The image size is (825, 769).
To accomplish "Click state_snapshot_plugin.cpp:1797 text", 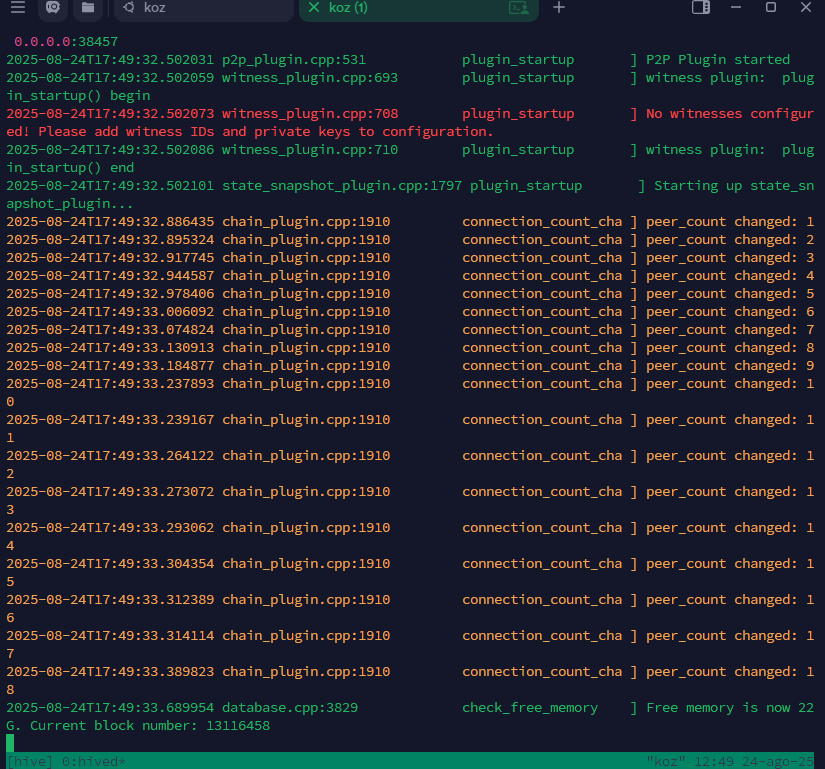I will [342, 186].
